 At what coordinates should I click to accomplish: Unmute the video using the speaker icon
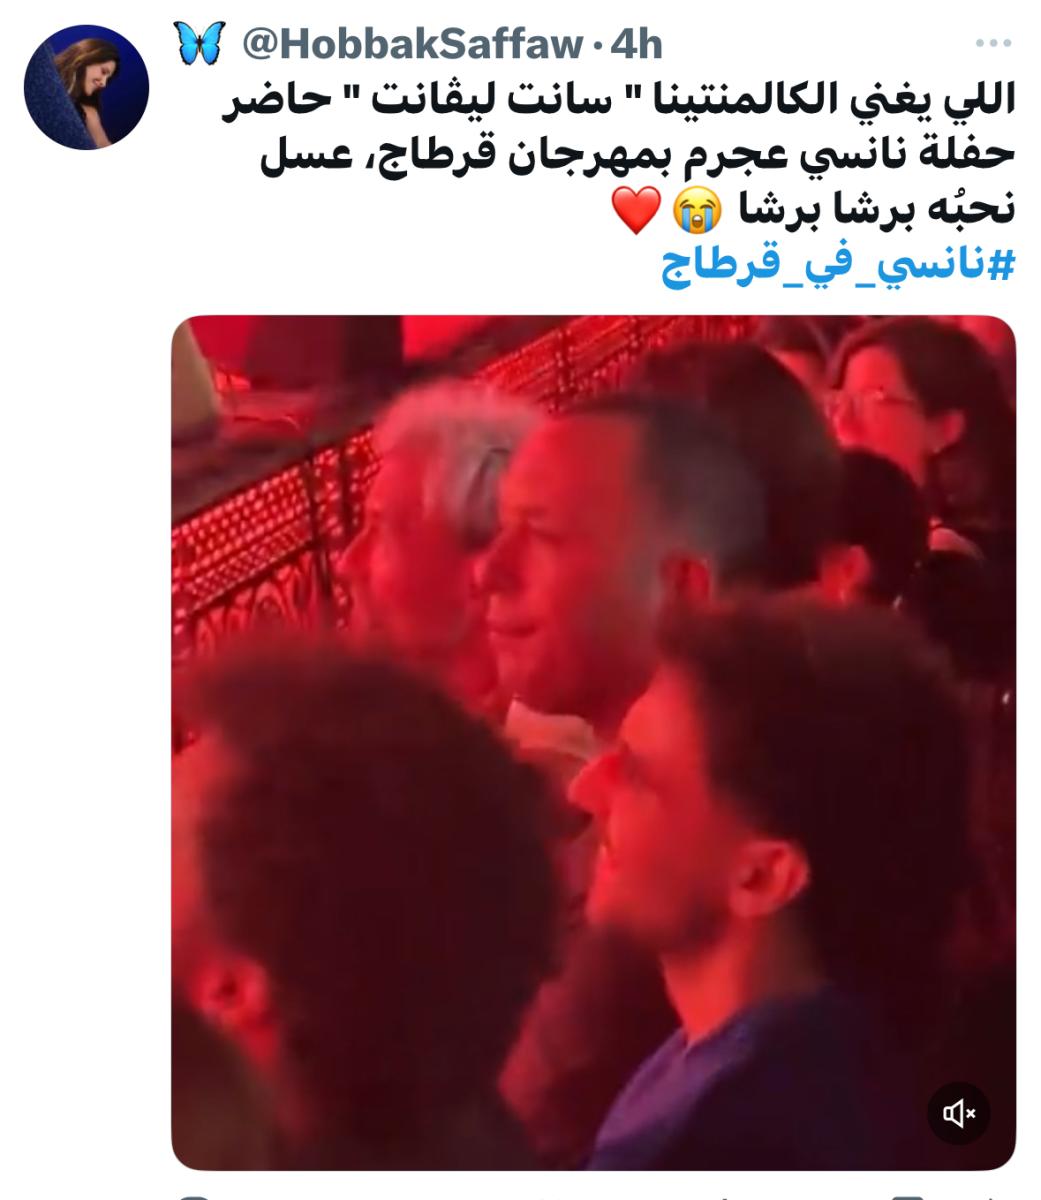(x=957, y=1113)
